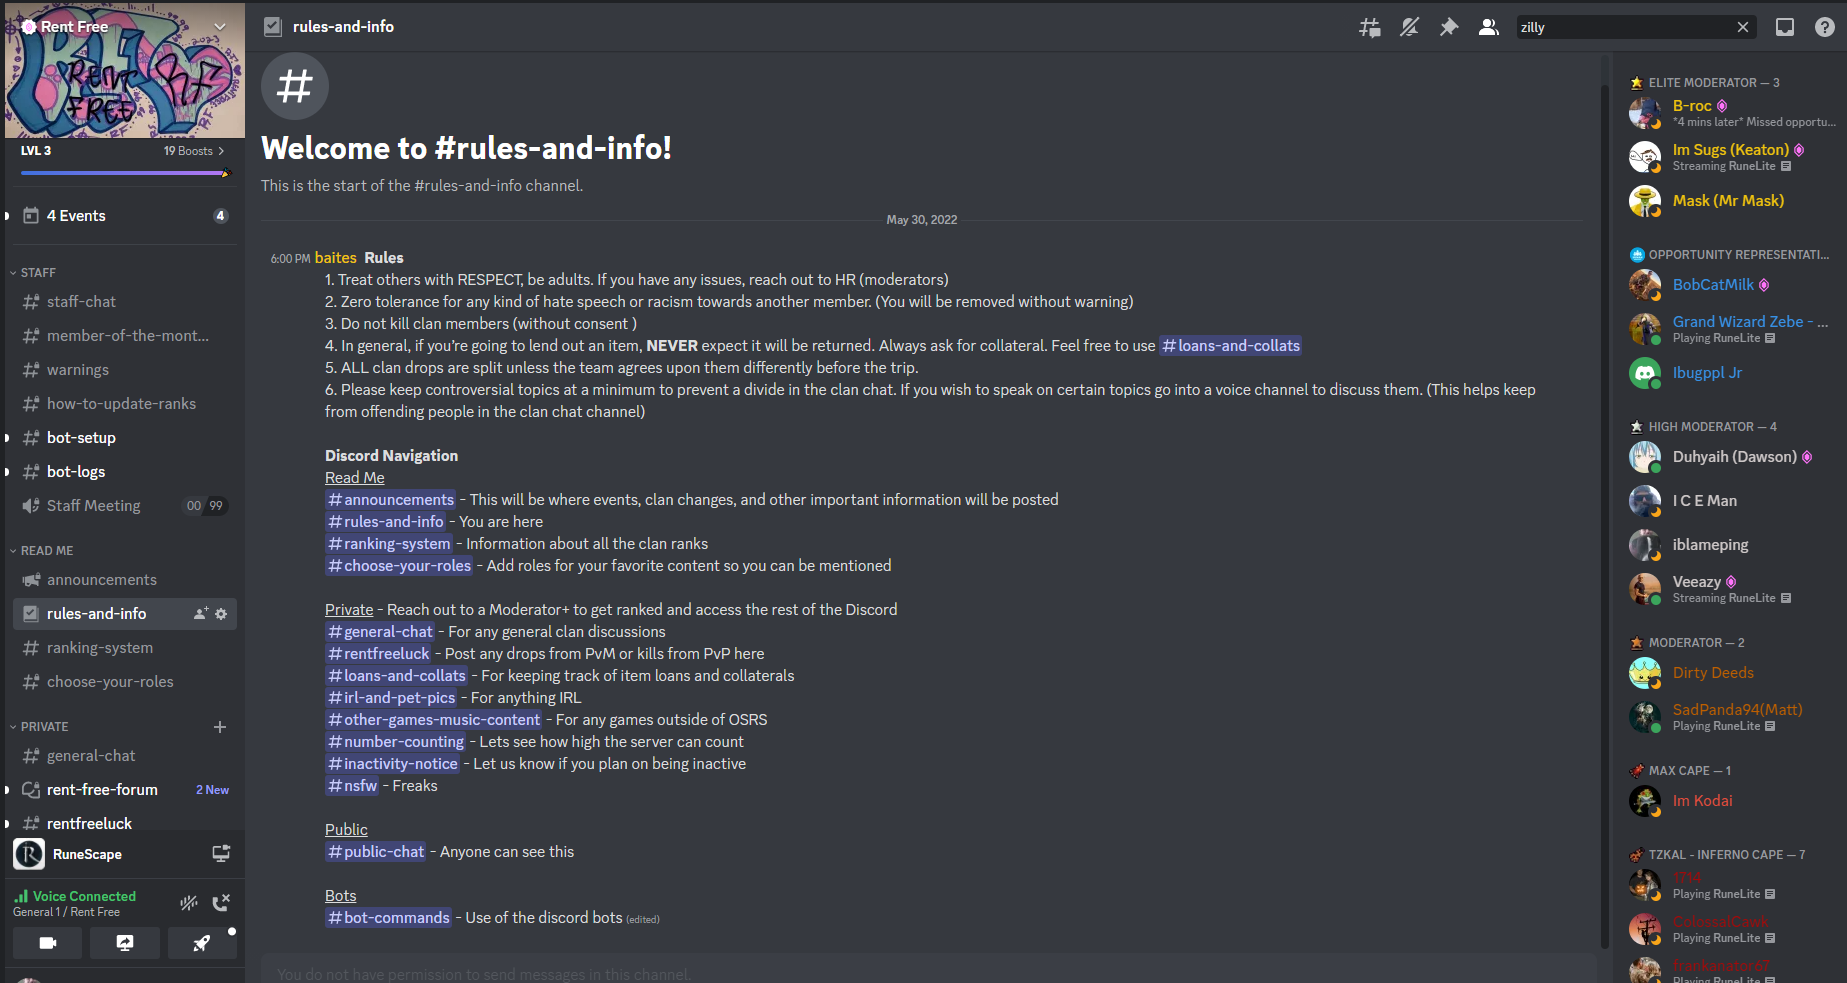The width and height of the screenshot is (1847, 983).
Task: Toggle the member list icon
Action: [x=1489, y=27]
